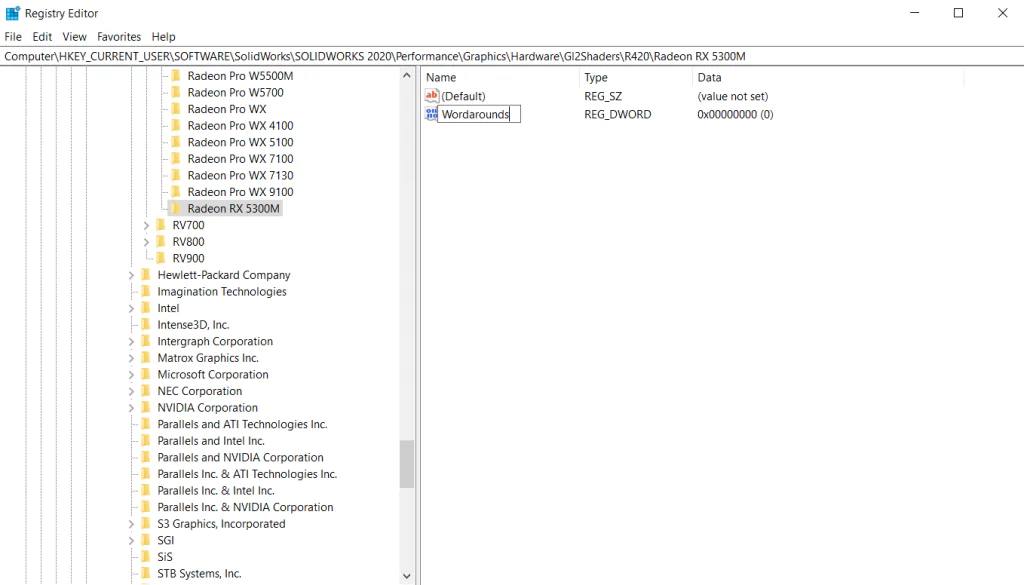Expand the Intel tree node

(x=131, y=308)
